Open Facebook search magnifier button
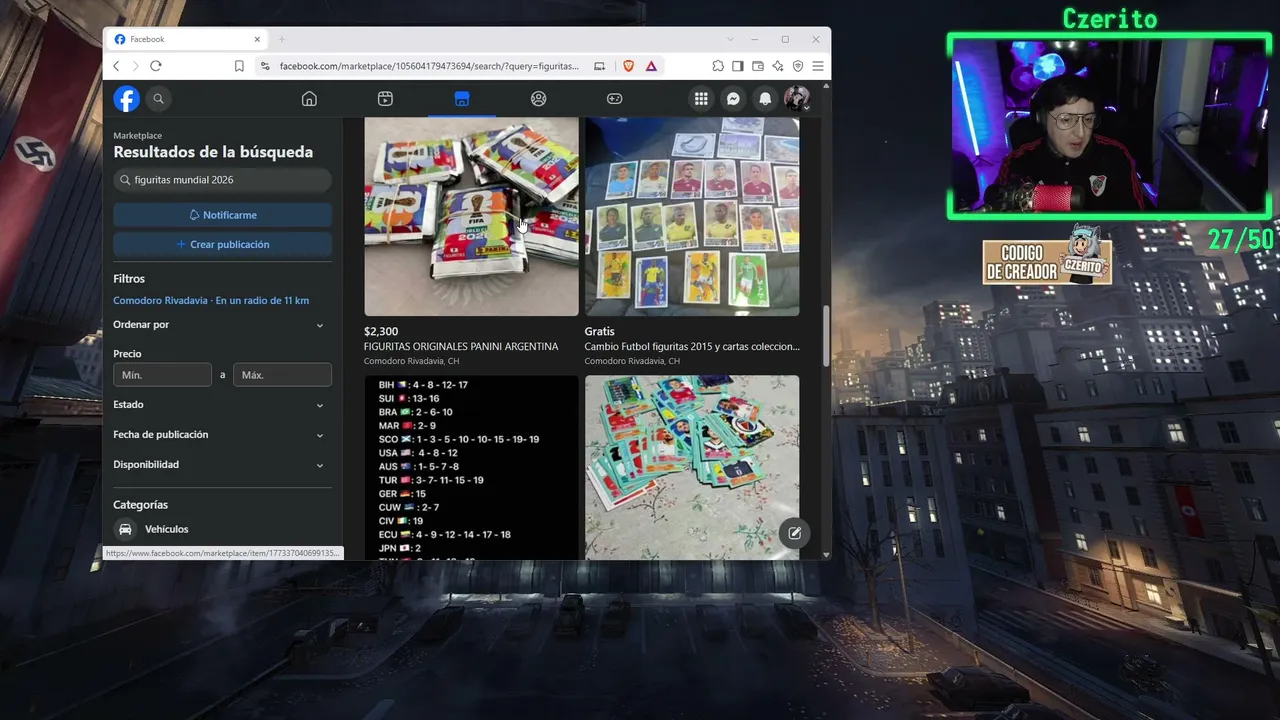Screen dimensions: 1280x720 (158, 99)
